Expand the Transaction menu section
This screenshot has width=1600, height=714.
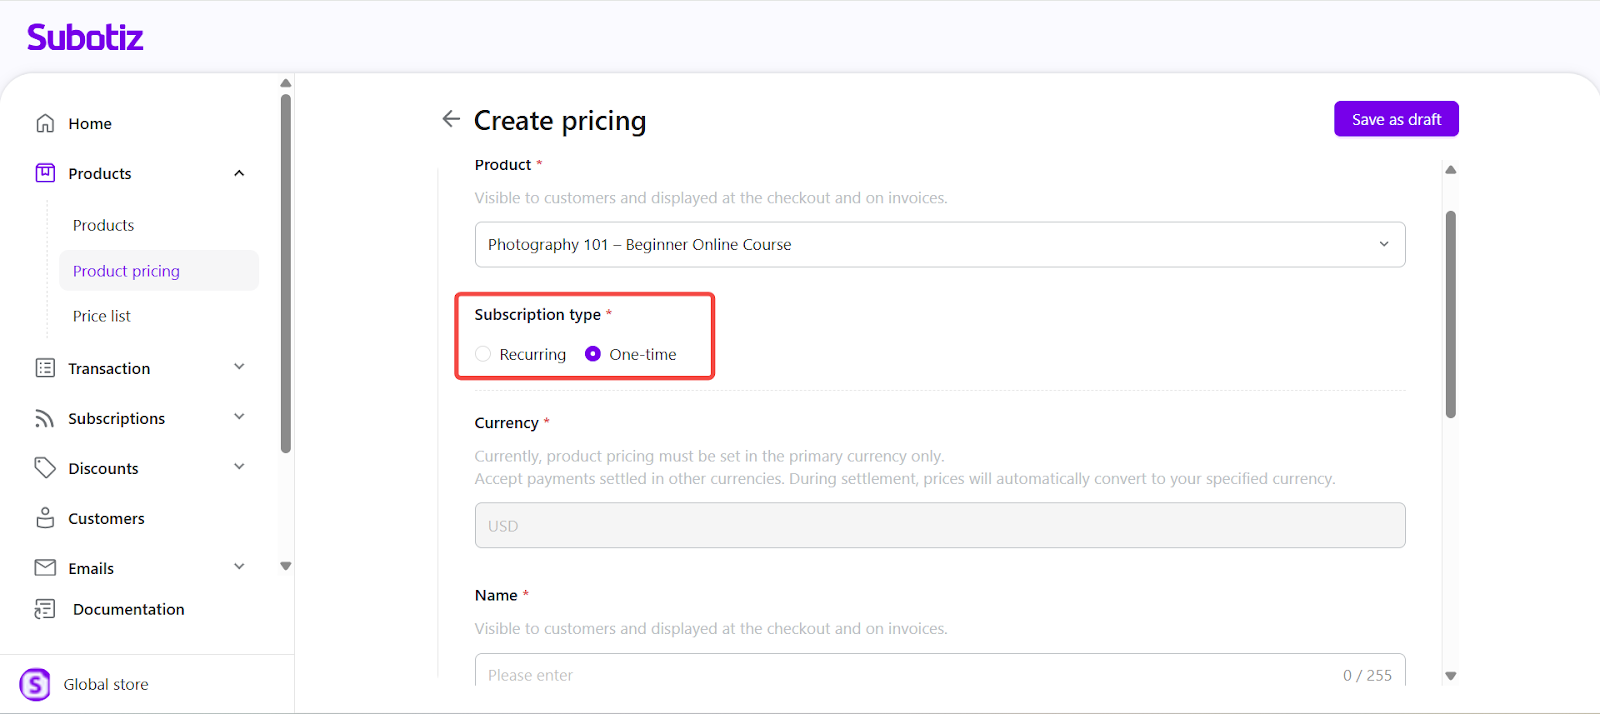tap(239, 367)
